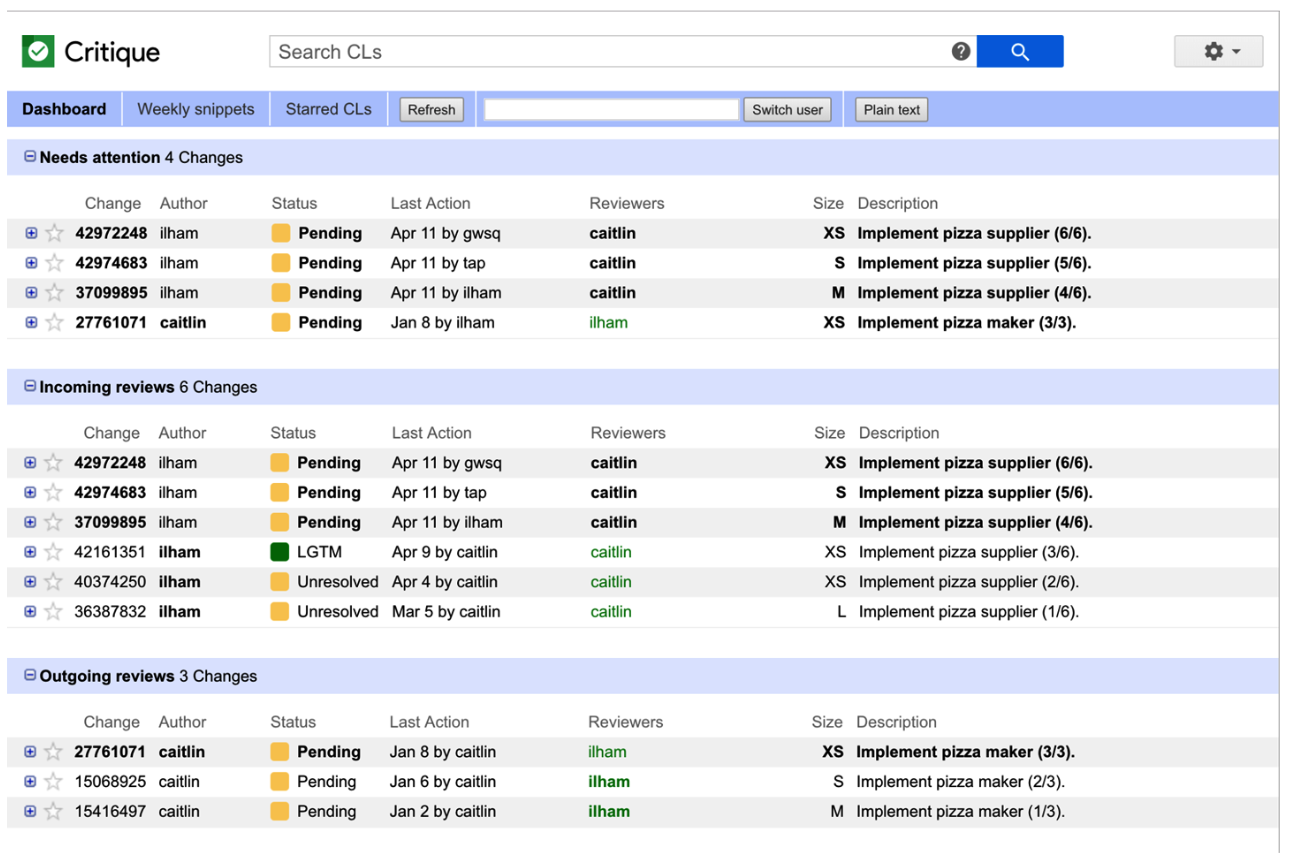Viewport: 1297px width, 868px height.
Task: Open the gear settings dropdown
Action: tap(1218, 51)
